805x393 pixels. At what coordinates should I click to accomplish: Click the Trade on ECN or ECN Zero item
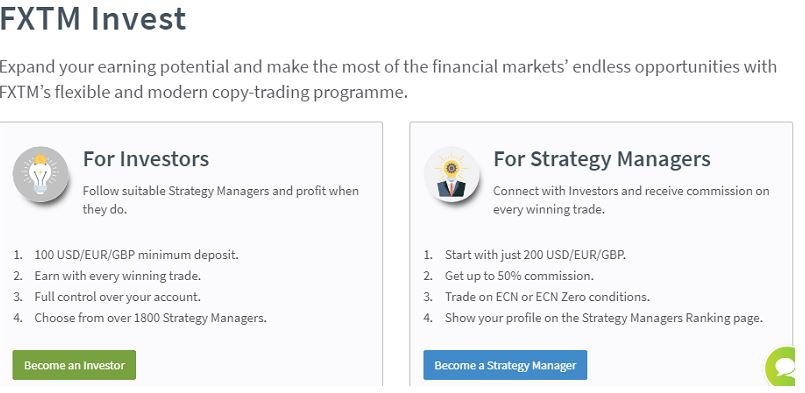tap(547, 297)
